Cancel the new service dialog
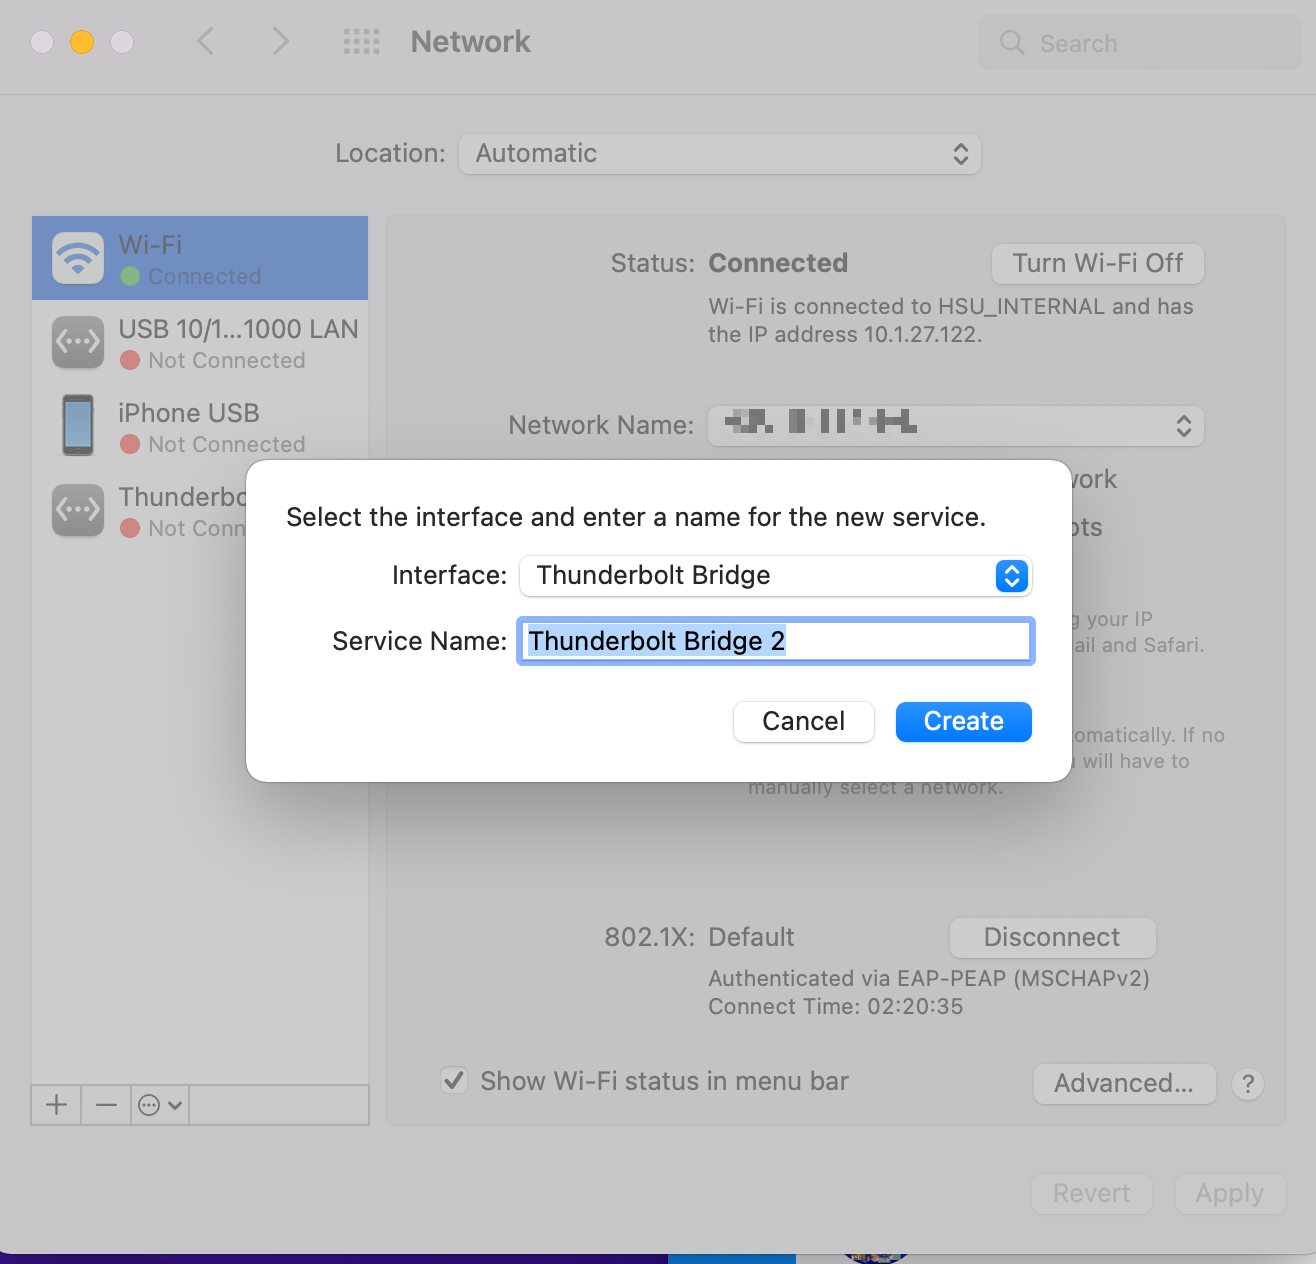1316x1264 pixels. point(804,722)
